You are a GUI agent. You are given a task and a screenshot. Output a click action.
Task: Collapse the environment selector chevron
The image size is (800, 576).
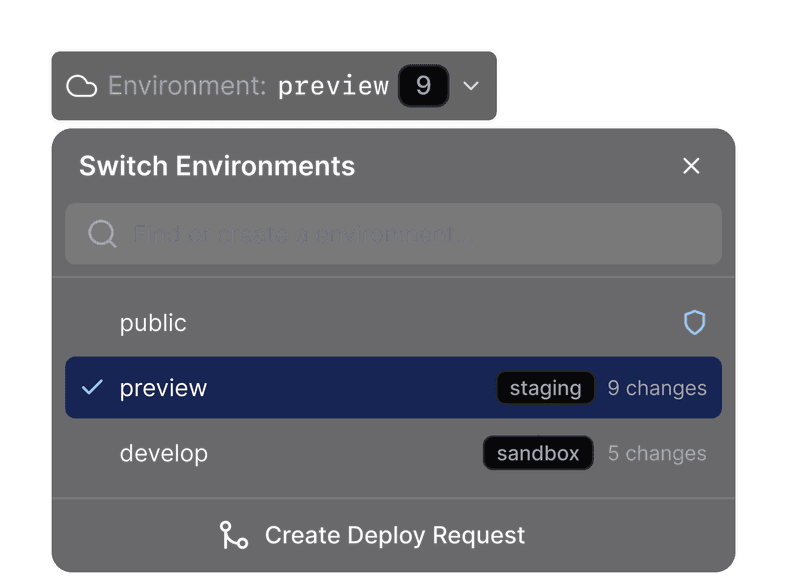pyautogui.click(x=471, y=86)
